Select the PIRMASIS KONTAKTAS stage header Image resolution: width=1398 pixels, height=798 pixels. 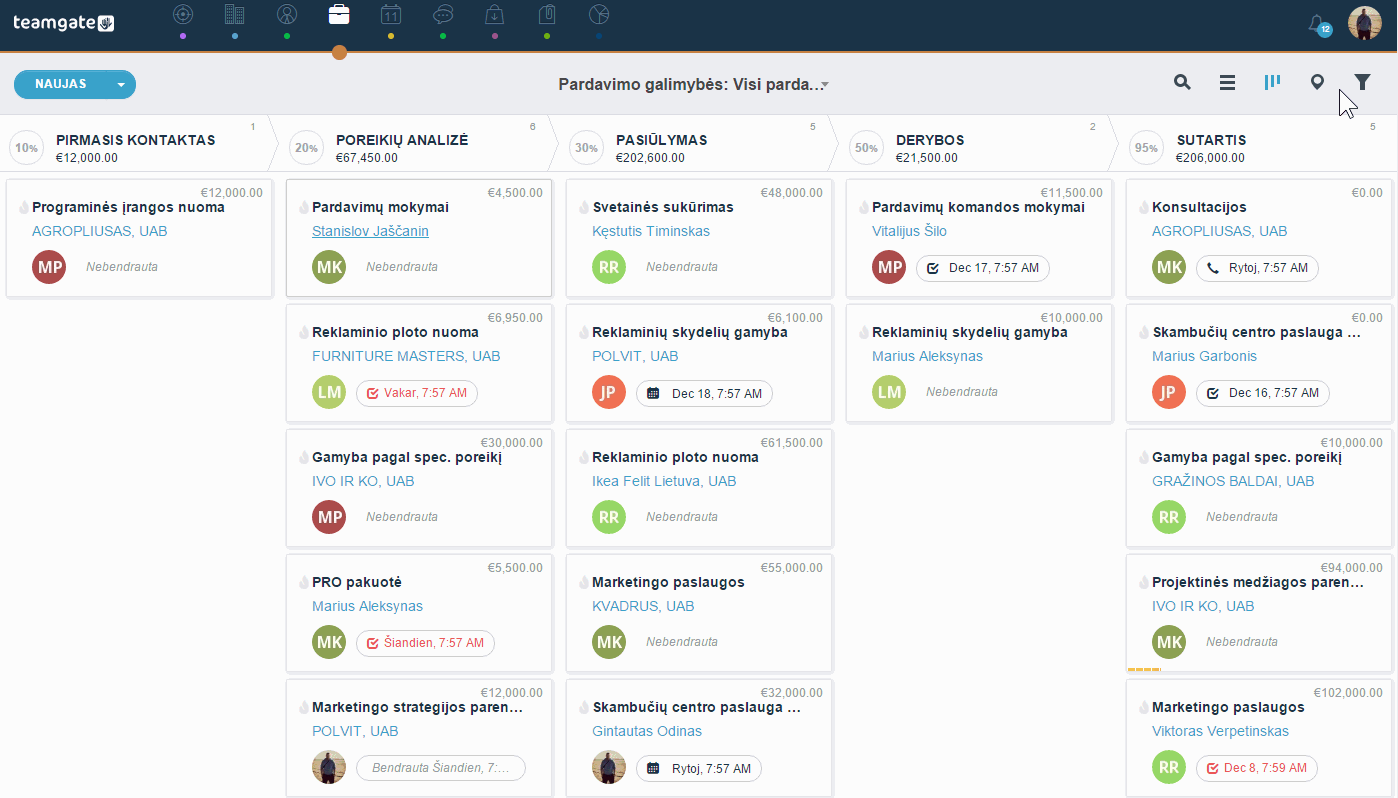point(136,140)
